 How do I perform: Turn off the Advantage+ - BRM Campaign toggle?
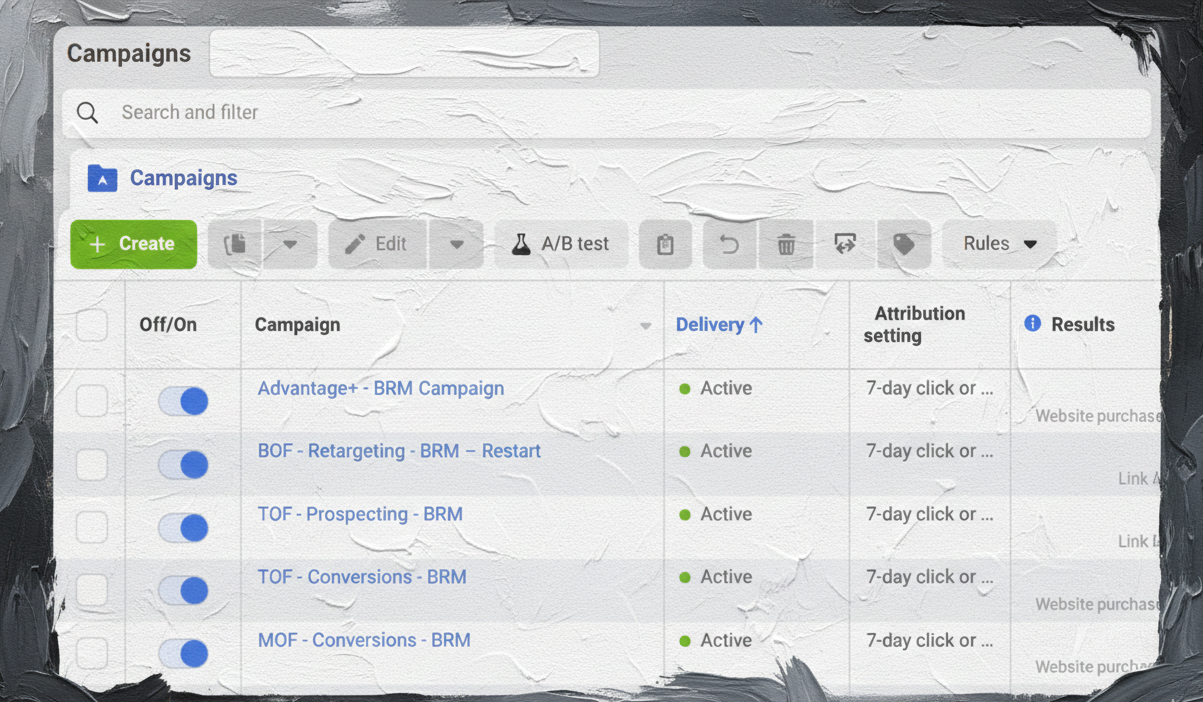click(183, 401)
